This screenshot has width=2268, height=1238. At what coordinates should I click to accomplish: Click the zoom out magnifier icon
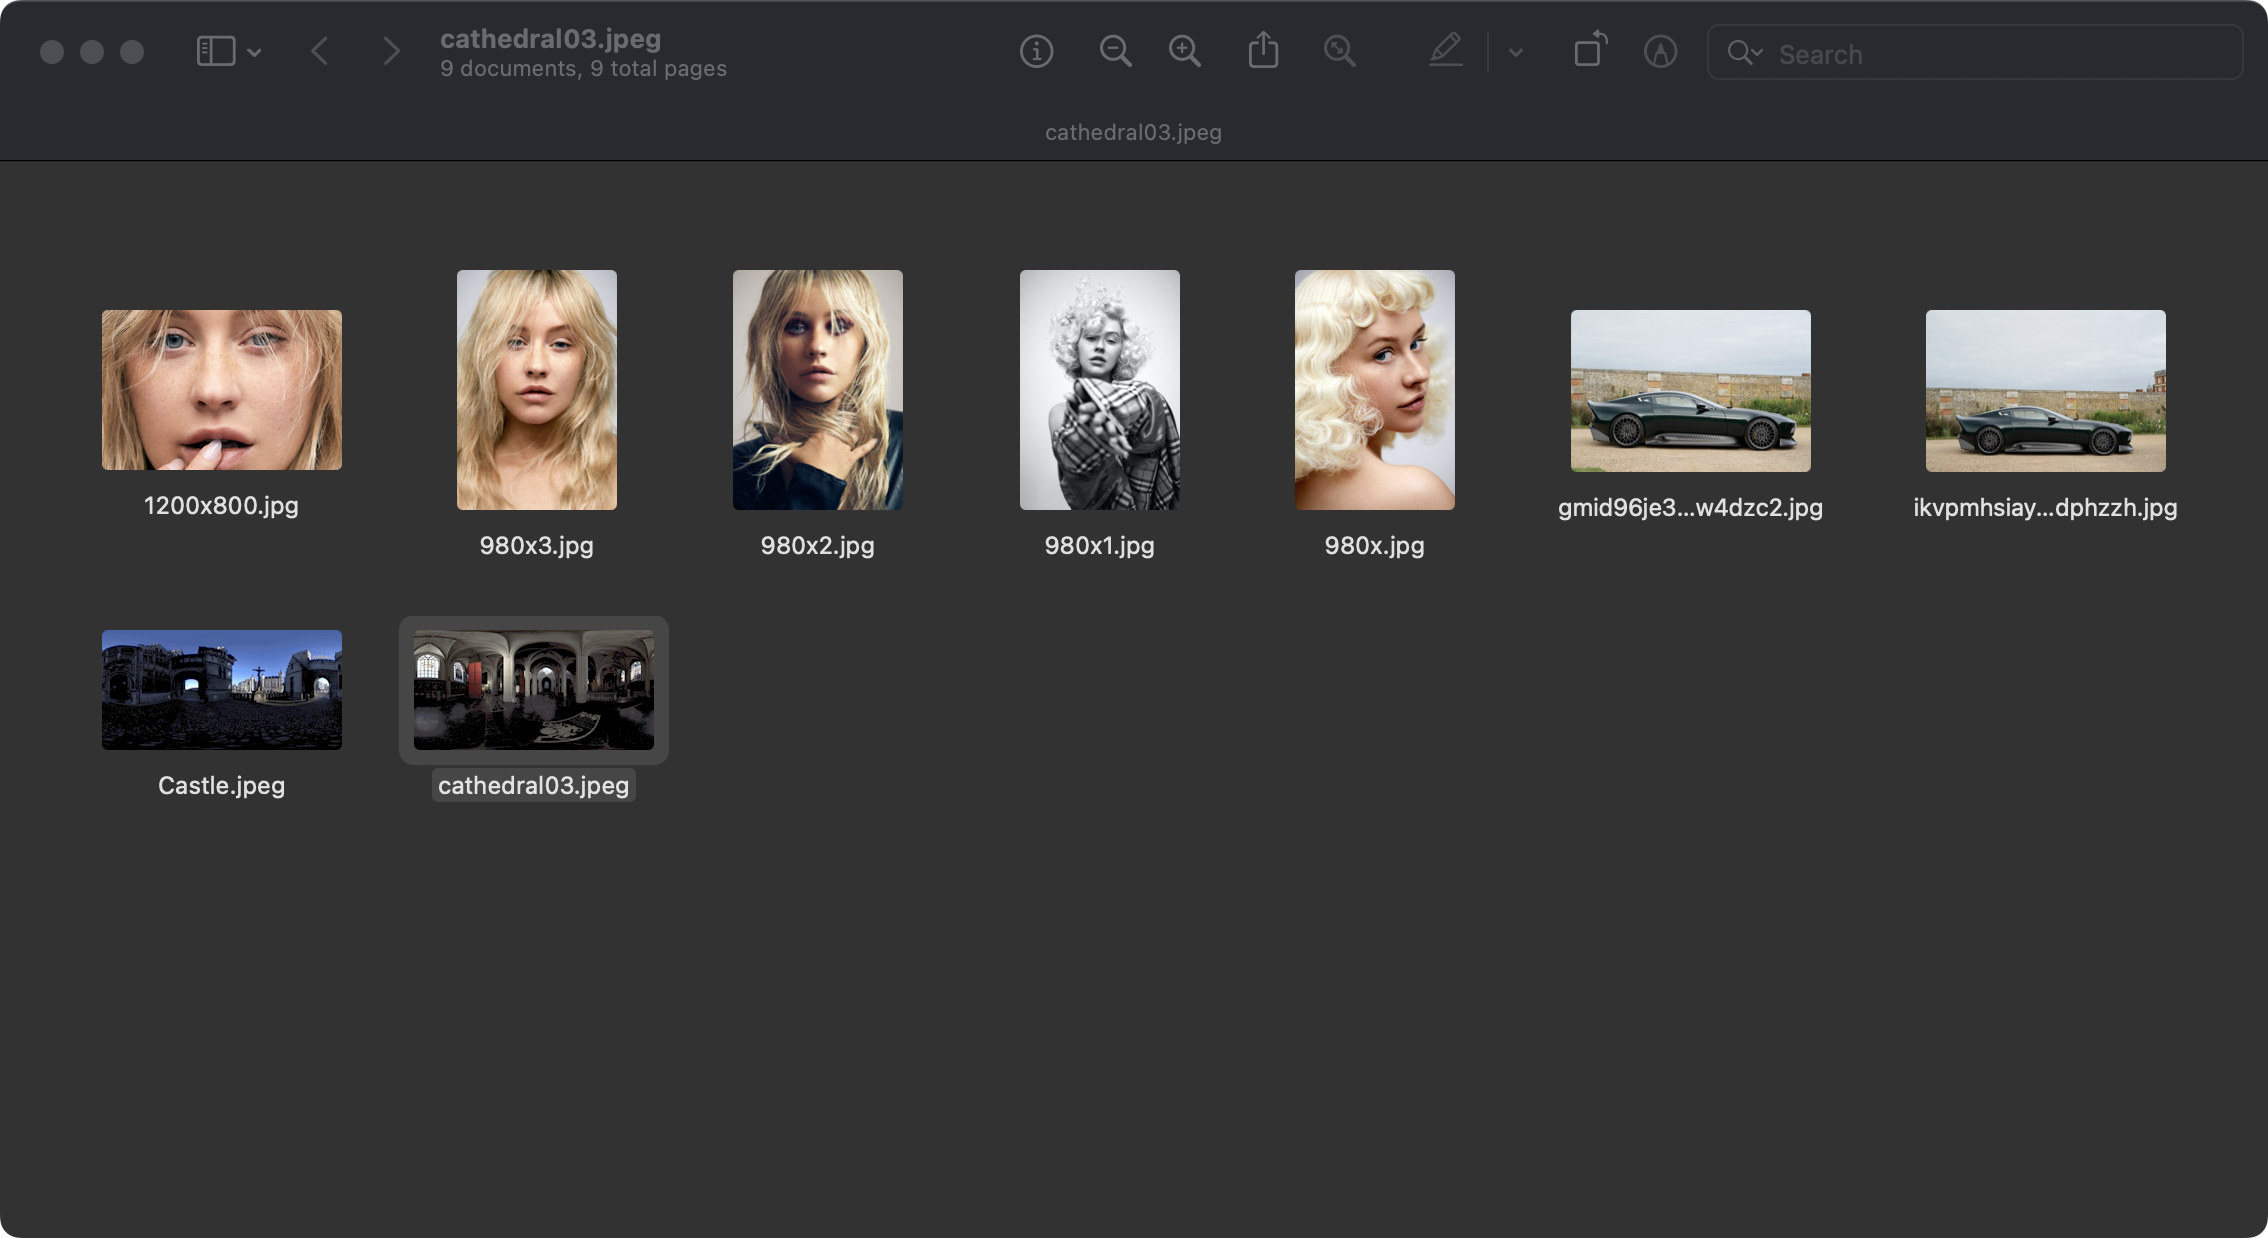point(1115,51)
